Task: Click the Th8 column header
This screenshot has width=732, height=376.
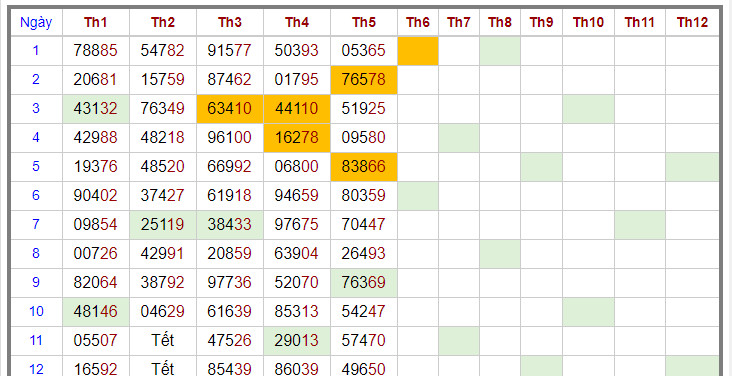Action: tap(500, 22)
